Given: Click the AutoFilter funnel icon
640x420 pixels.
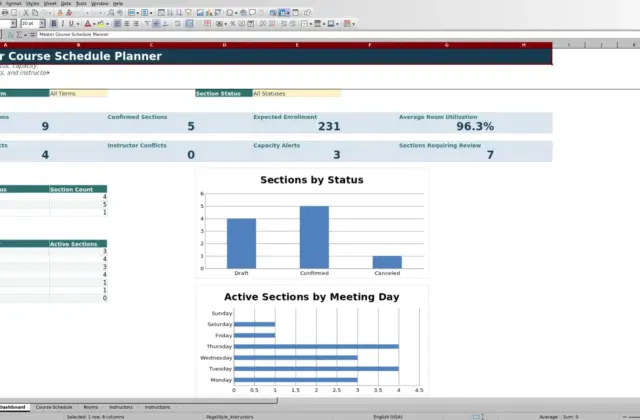Looking at the screenshot, I should (x=188, y=13).
